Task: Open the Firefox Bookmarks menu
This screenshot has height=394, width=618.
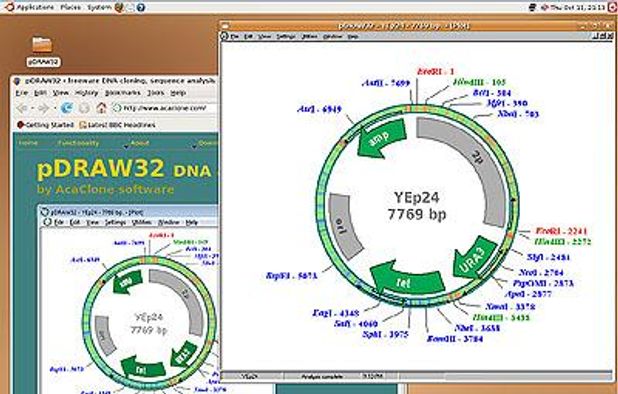Action: click(x=123, y=93)
